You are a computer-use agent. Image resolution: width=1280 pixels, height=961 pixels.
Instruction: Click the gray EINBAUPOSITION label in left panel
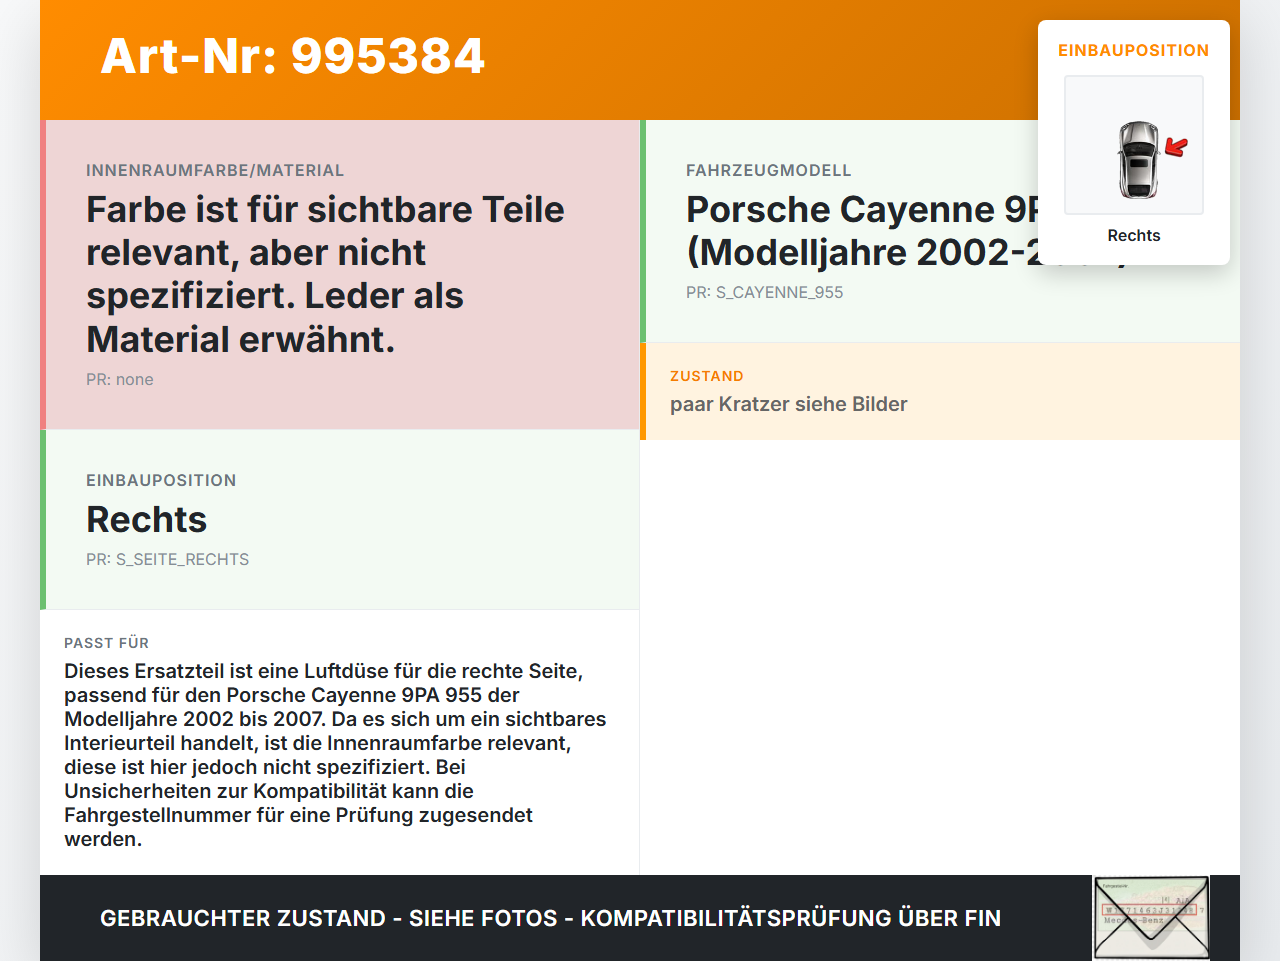coord(161,480)
